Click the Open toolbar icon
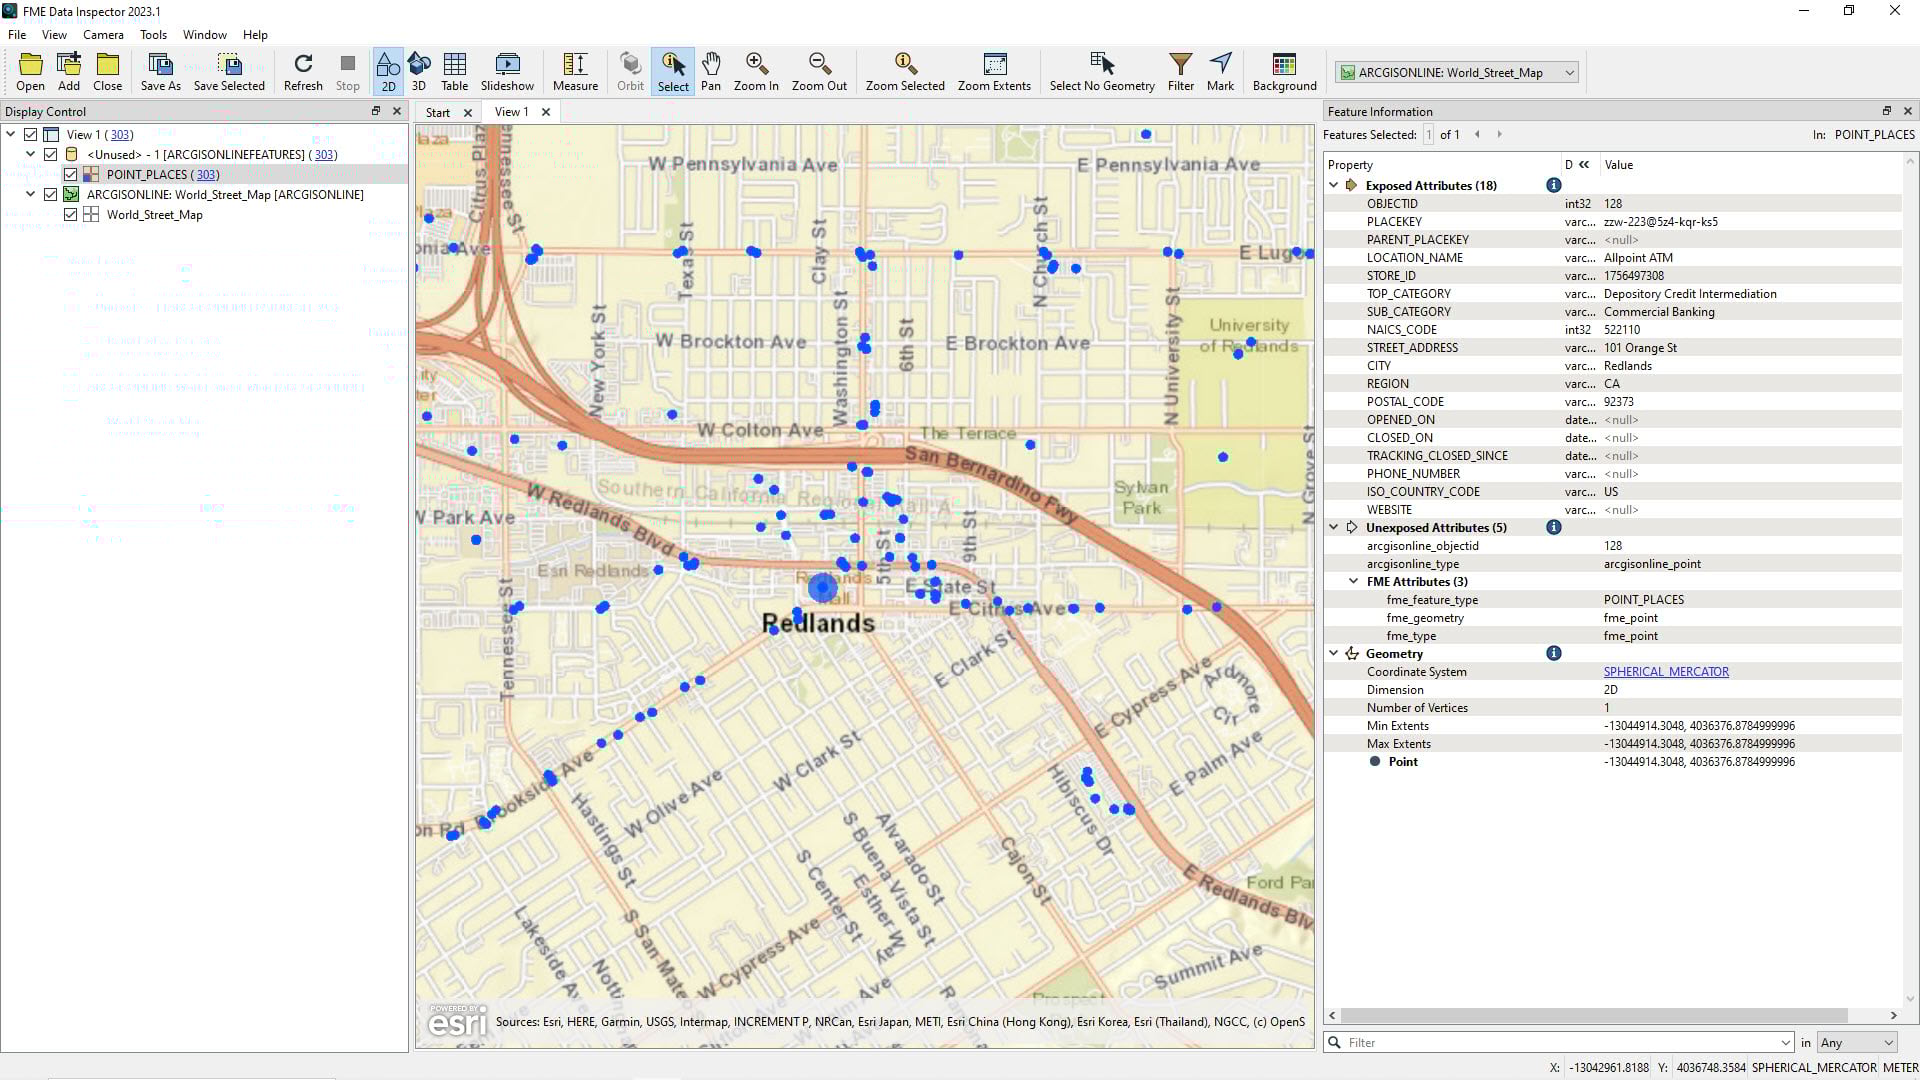Viewport: 1920px width, 1080px height. pos(30,72)
